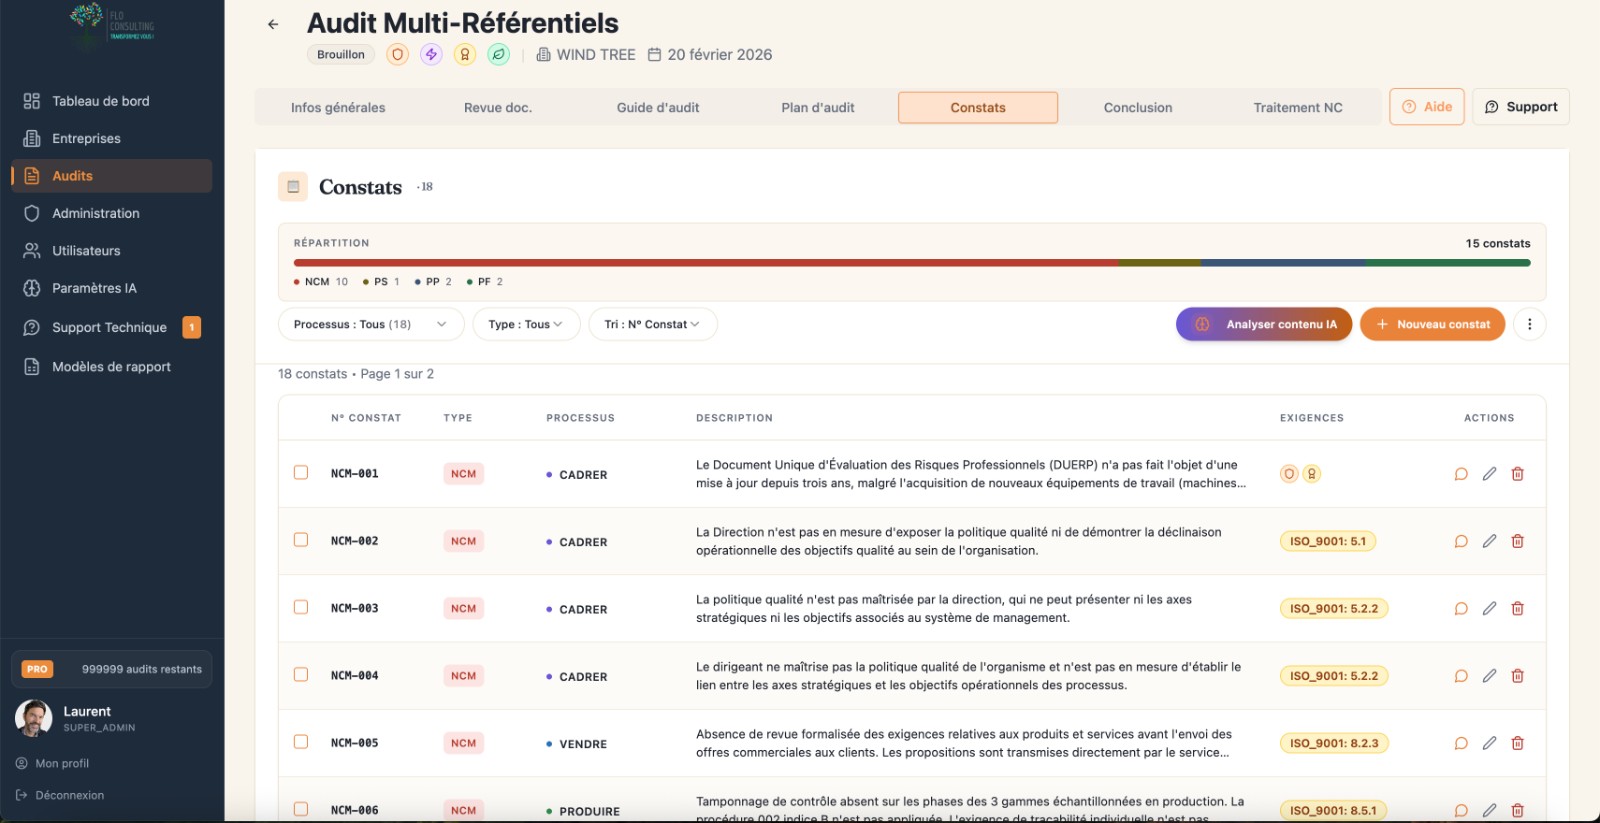Click Nouveau constat button
1600x823 pixels.
(1432, 324)
